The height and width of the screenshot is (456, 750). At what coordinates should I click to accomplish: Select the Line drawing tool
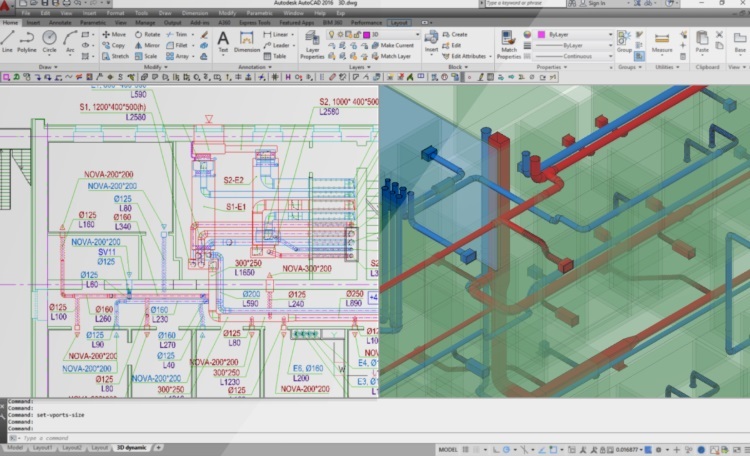click(8, 40)
